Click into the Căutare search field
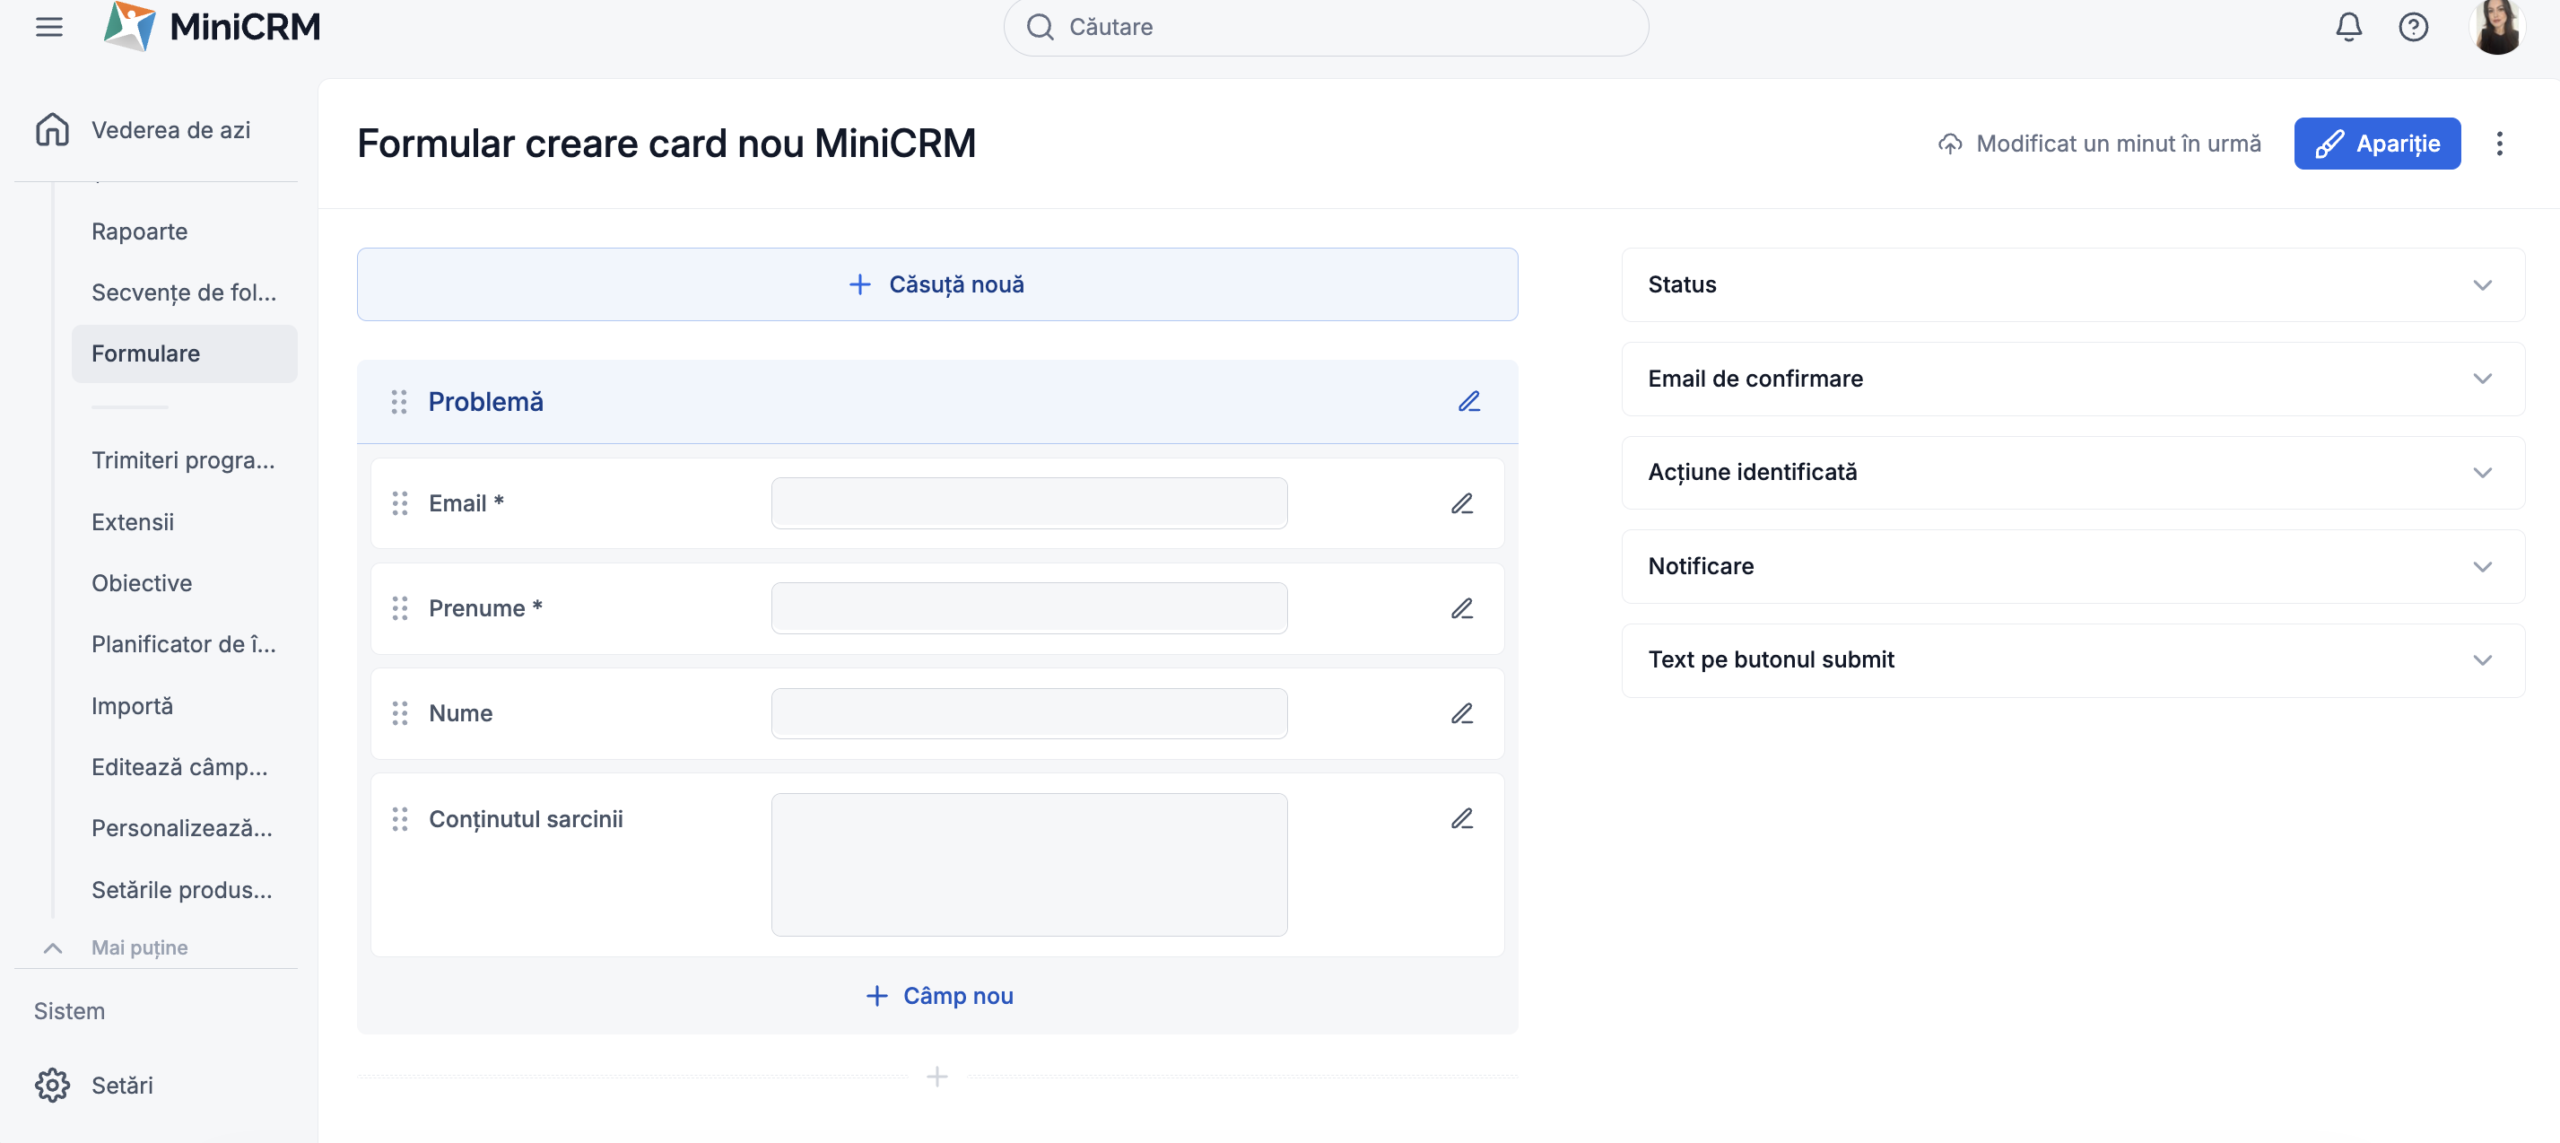Image resolution: width=2560 pixels, height=1143 pixels. coord(1325,27)
